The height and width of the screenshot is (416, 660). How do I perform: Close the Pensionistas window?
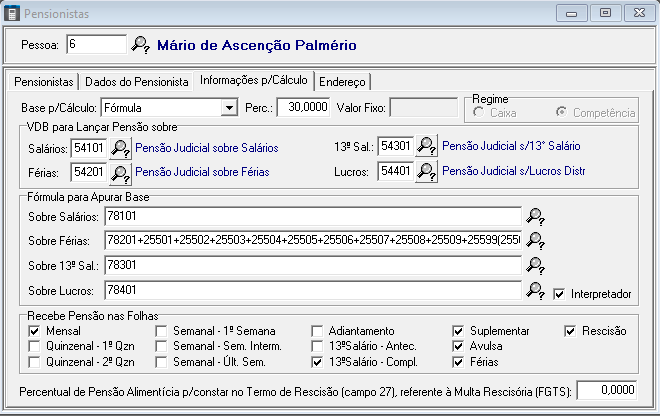[x=639, y=13]
